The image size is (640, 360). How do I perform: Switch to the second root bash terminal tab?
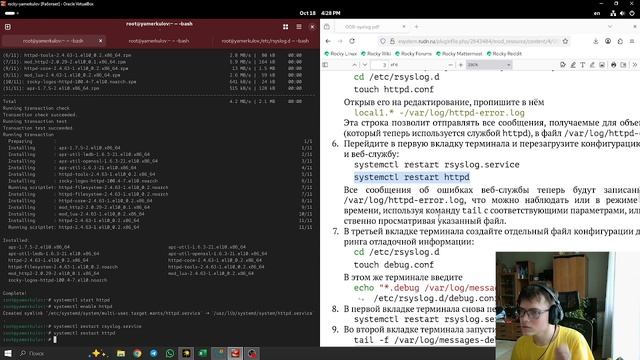pyautogui.click(x=159, y=41)
